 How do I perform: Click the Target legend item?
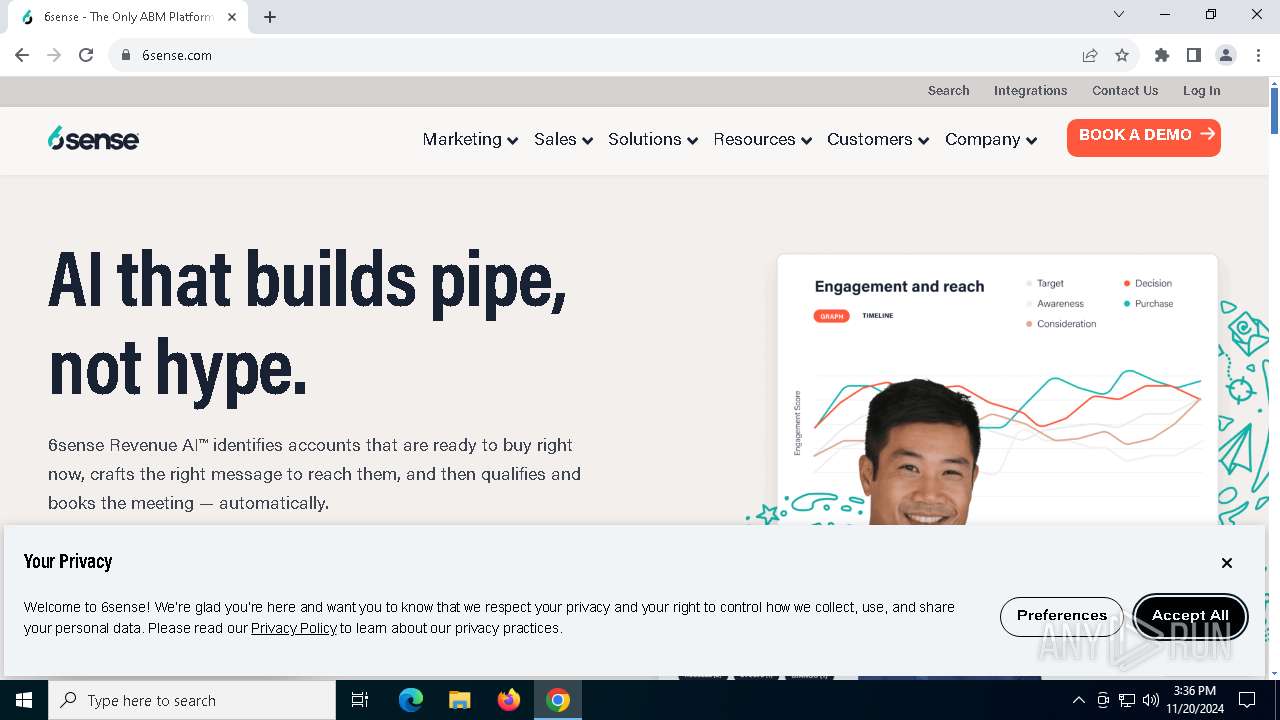click(1045, 283)
